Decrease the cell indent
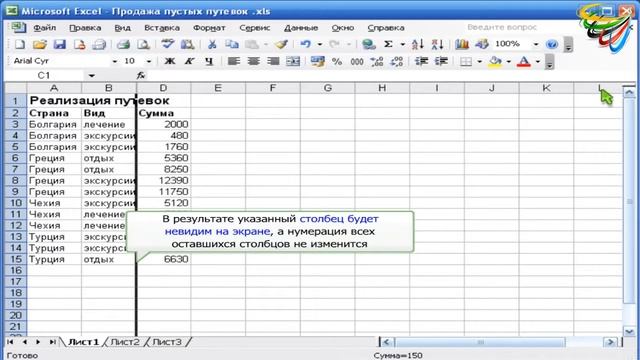 click(421, 61)
